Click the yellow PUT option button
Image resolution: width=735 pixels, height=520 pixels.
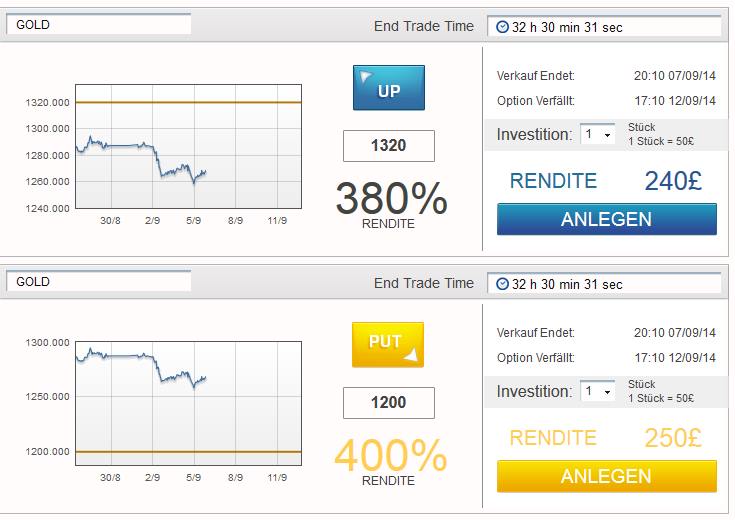tap(388, 345)
